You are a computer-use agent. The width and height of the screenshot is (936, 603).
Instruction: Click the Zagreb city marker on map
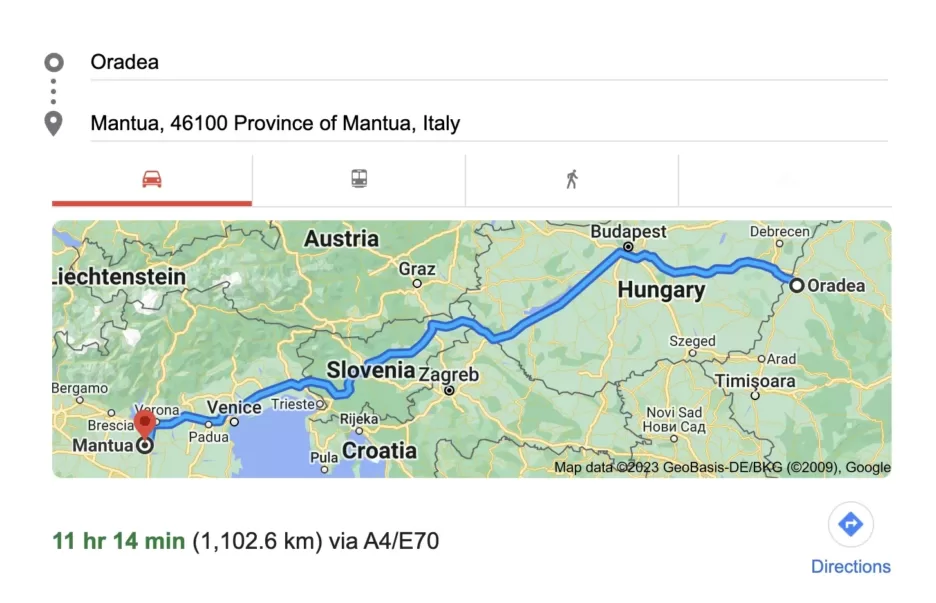(449, 390)
